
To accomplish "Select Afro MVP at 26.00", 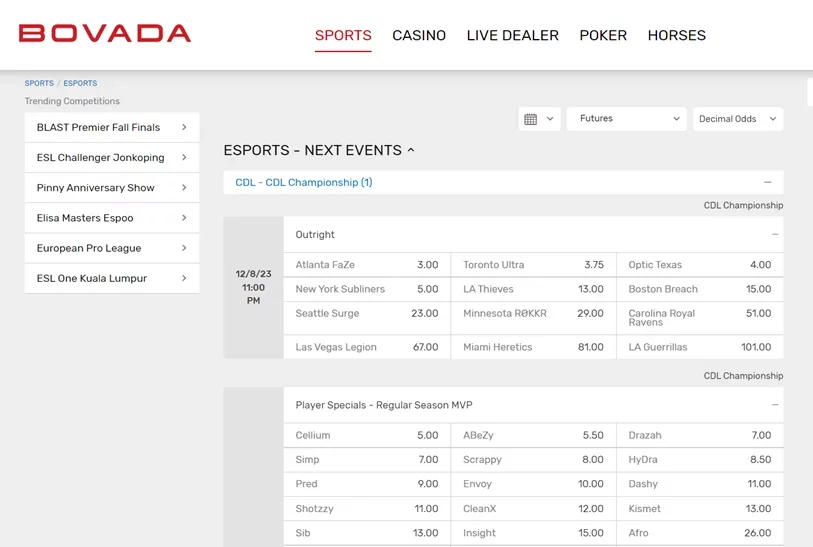I will (x=700, y=533).
